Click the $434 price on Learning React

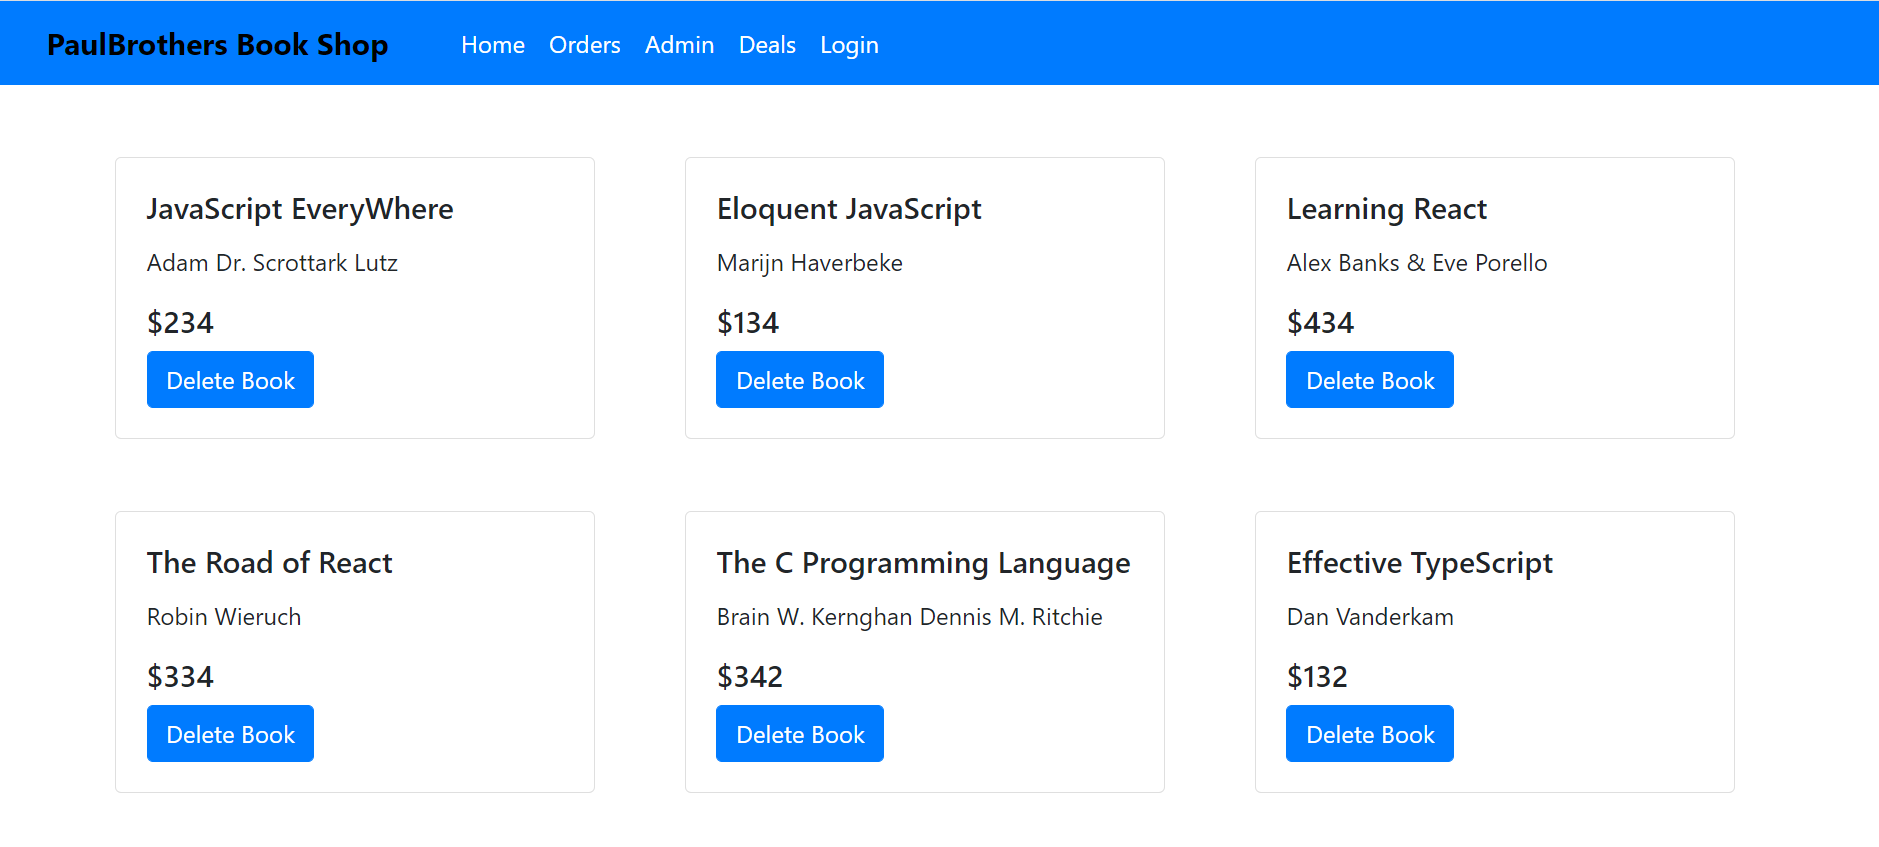pyautogui.click(x=1320, y=323)
